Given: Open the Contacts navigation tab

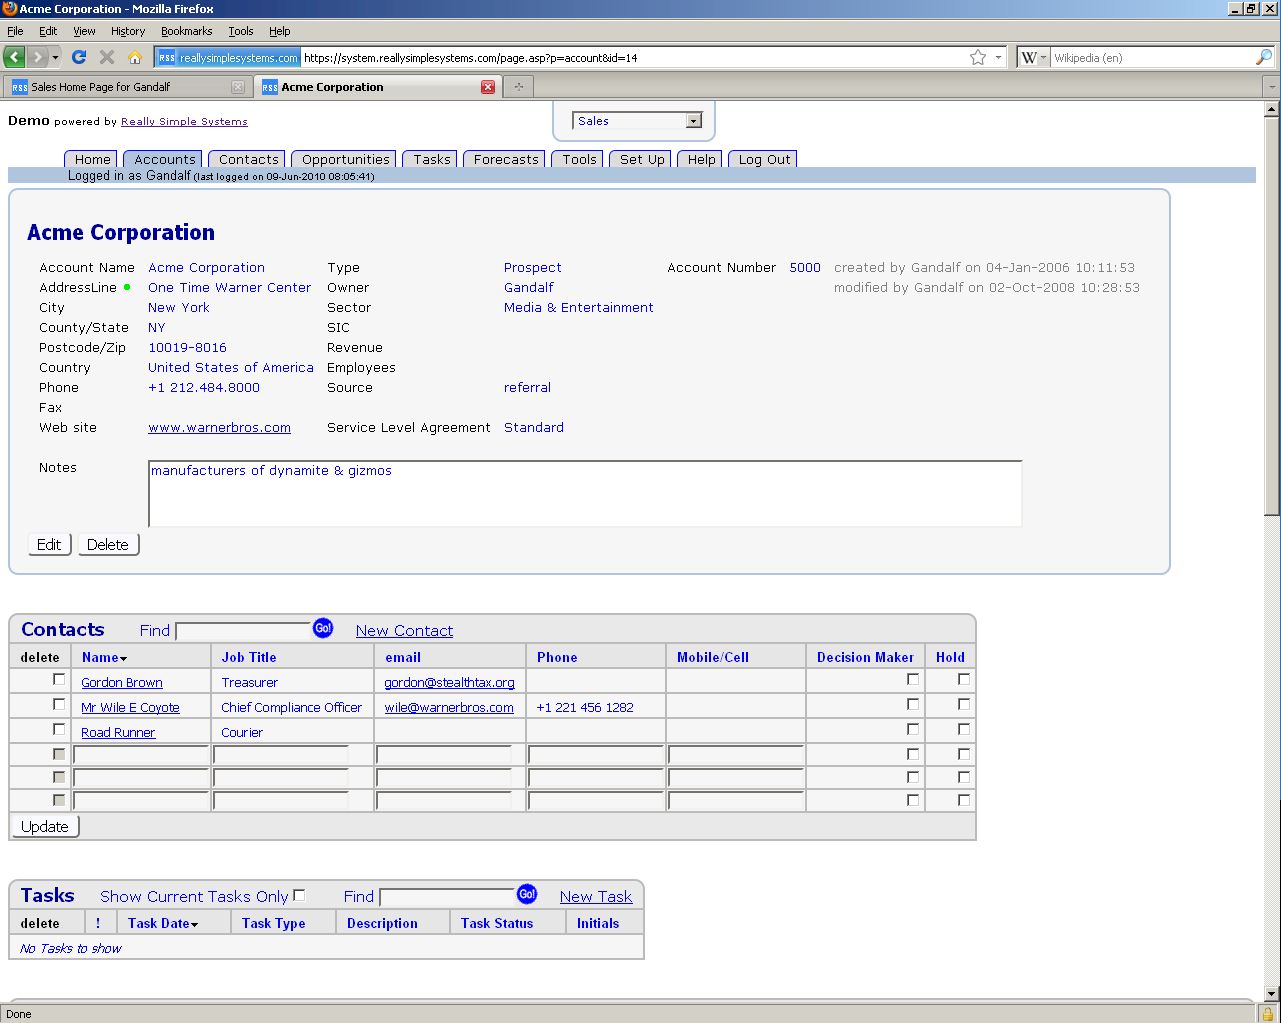Looking at the screenshot, I should click(x=248, y=159).
